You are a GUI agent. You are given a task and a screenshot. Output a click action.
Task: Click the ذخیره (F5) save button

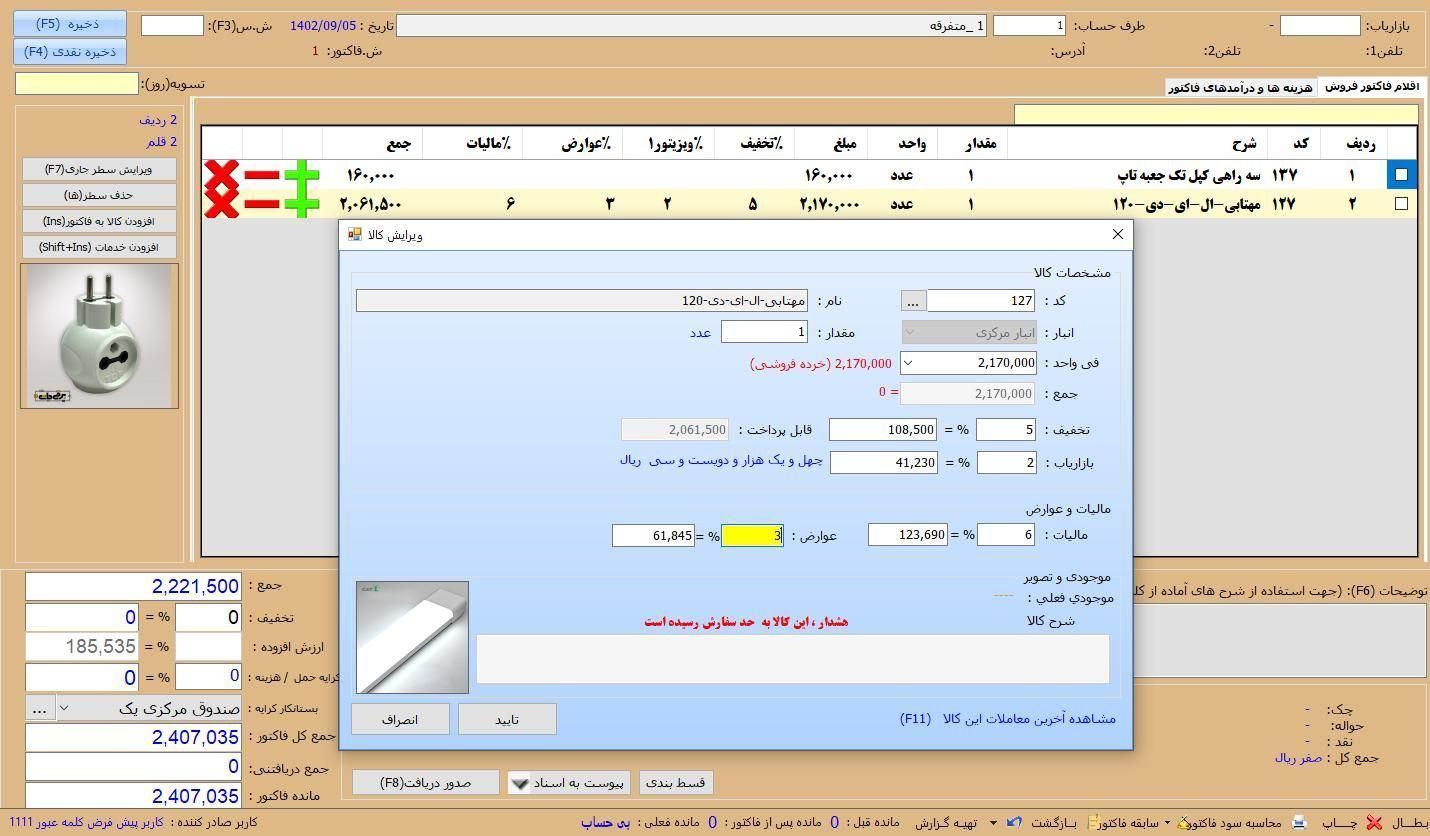coord(70,23)
